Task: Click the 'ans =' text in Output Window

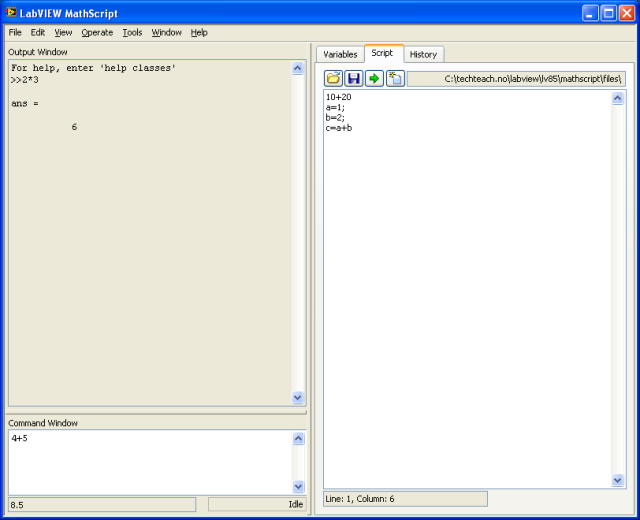Action: click(24, 104)
